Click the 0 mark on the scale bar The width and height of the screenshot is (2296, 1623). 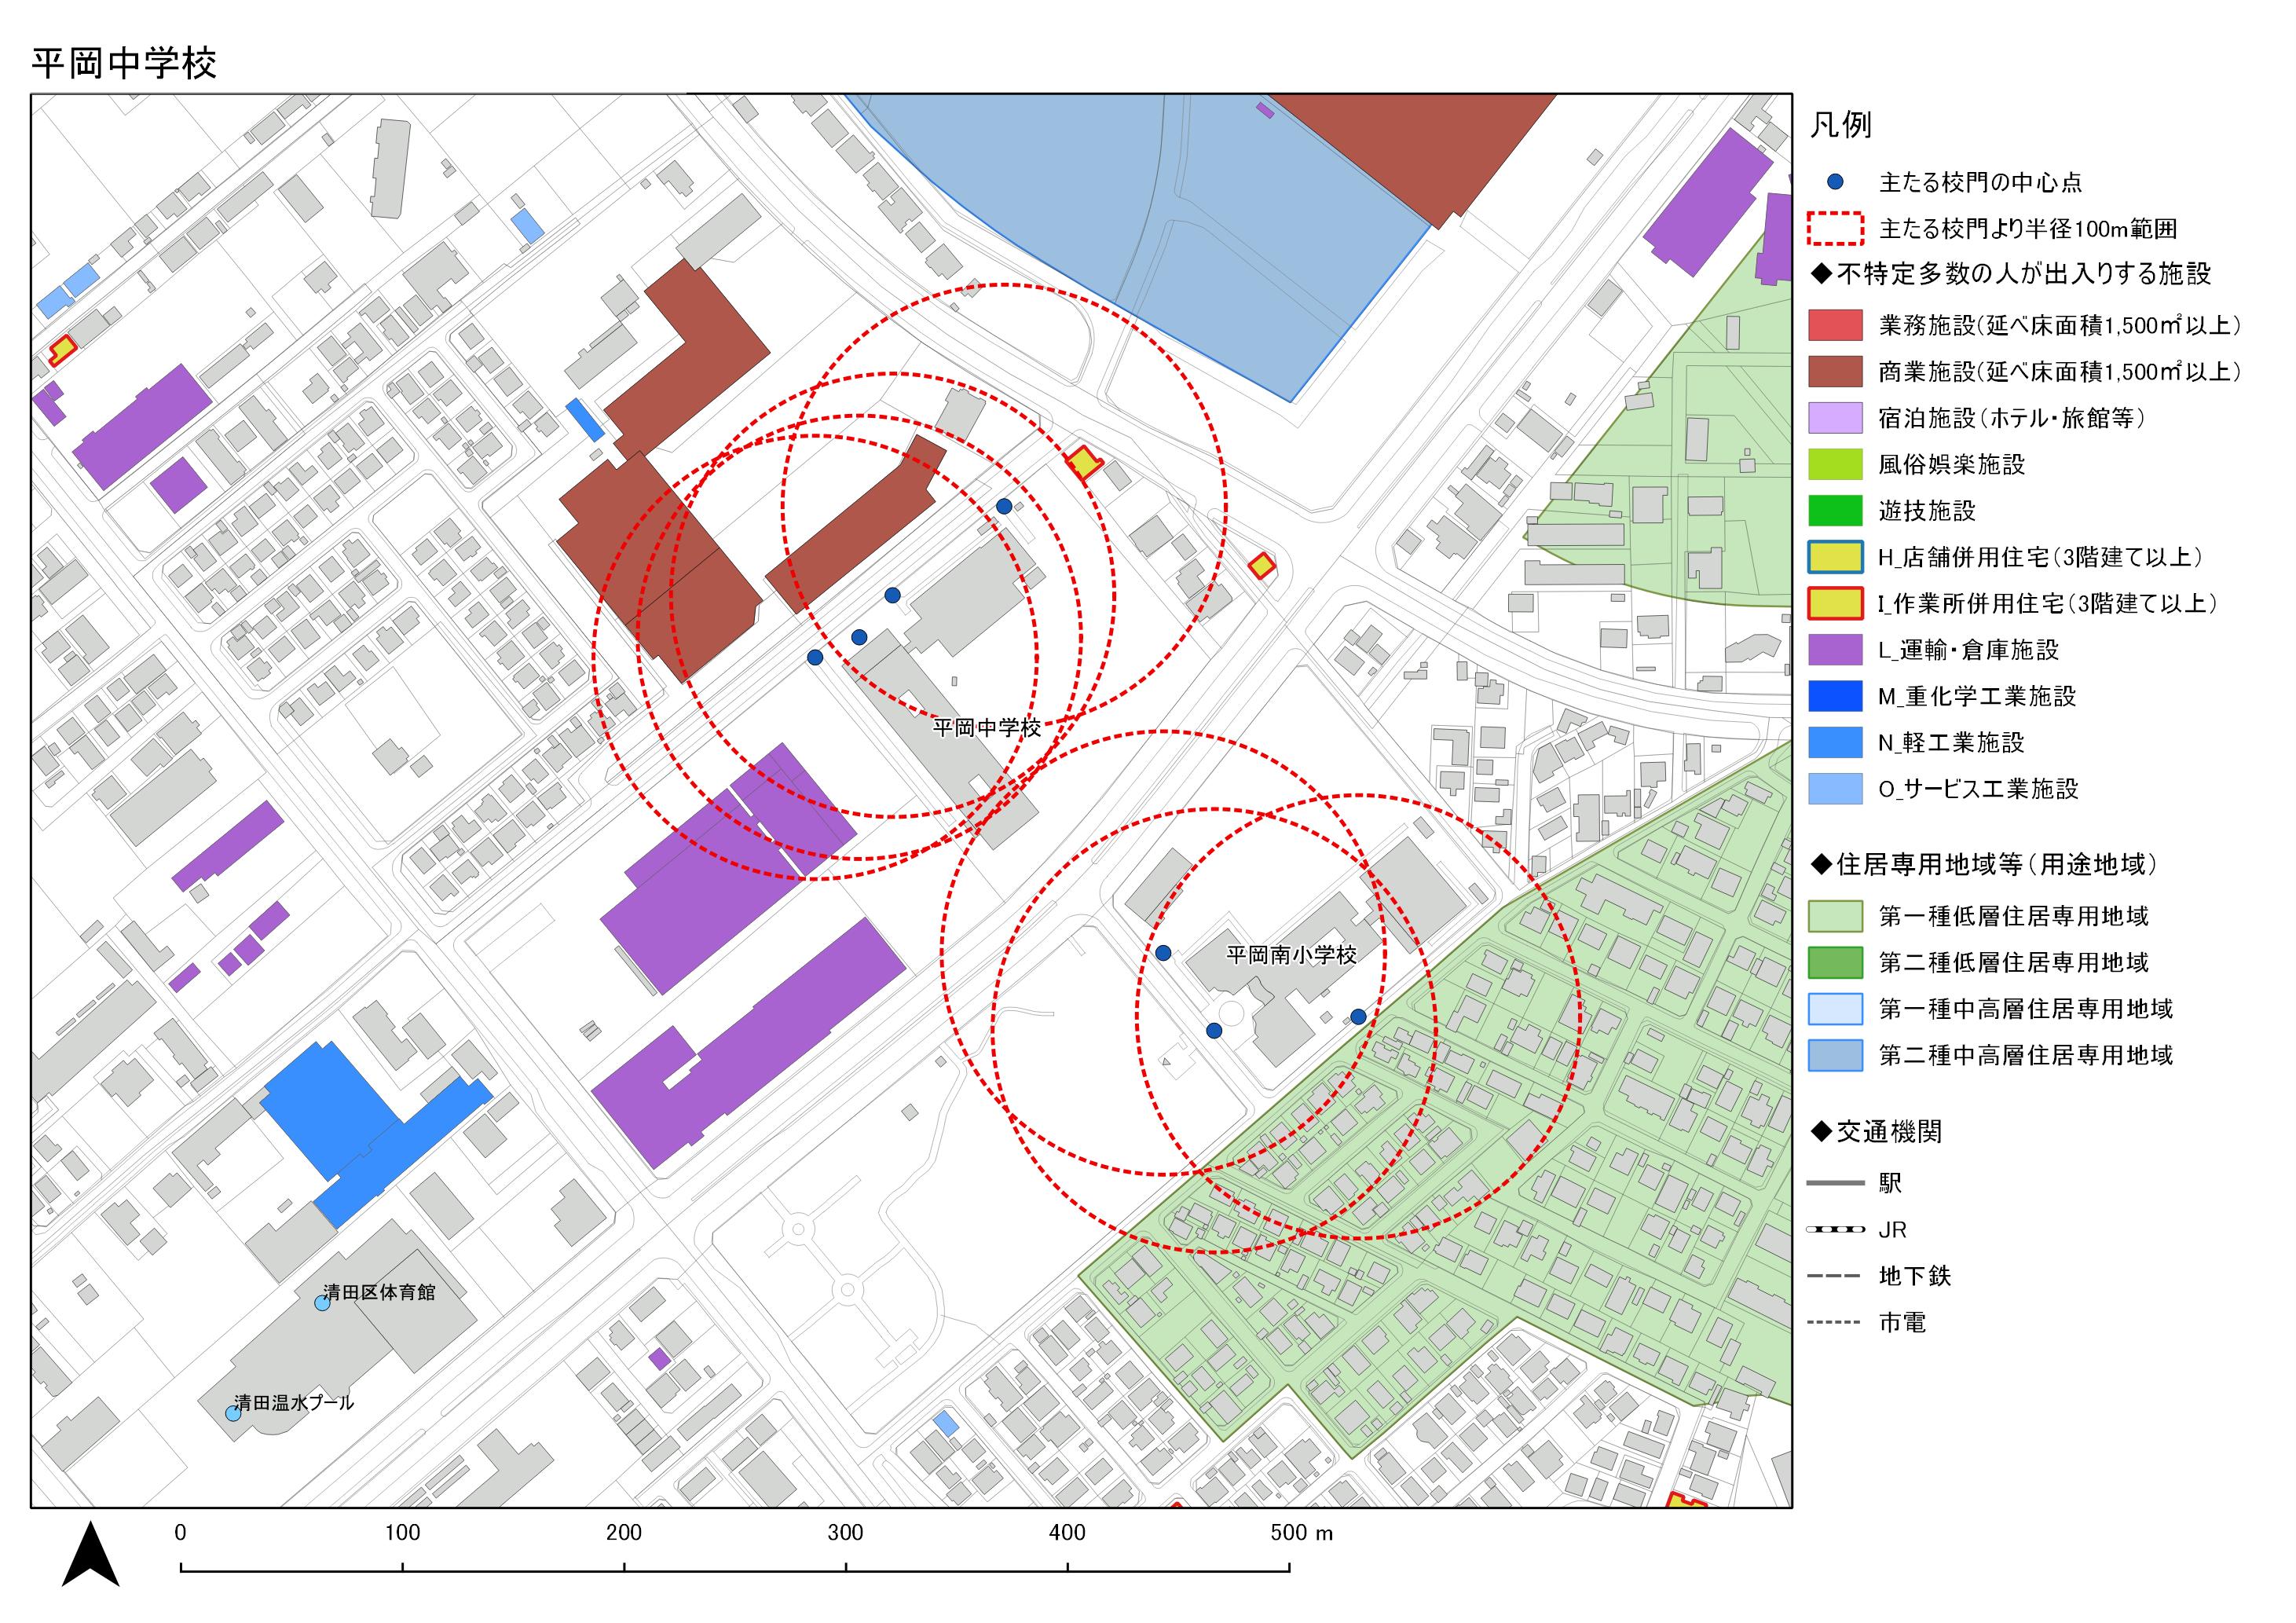180,1533
